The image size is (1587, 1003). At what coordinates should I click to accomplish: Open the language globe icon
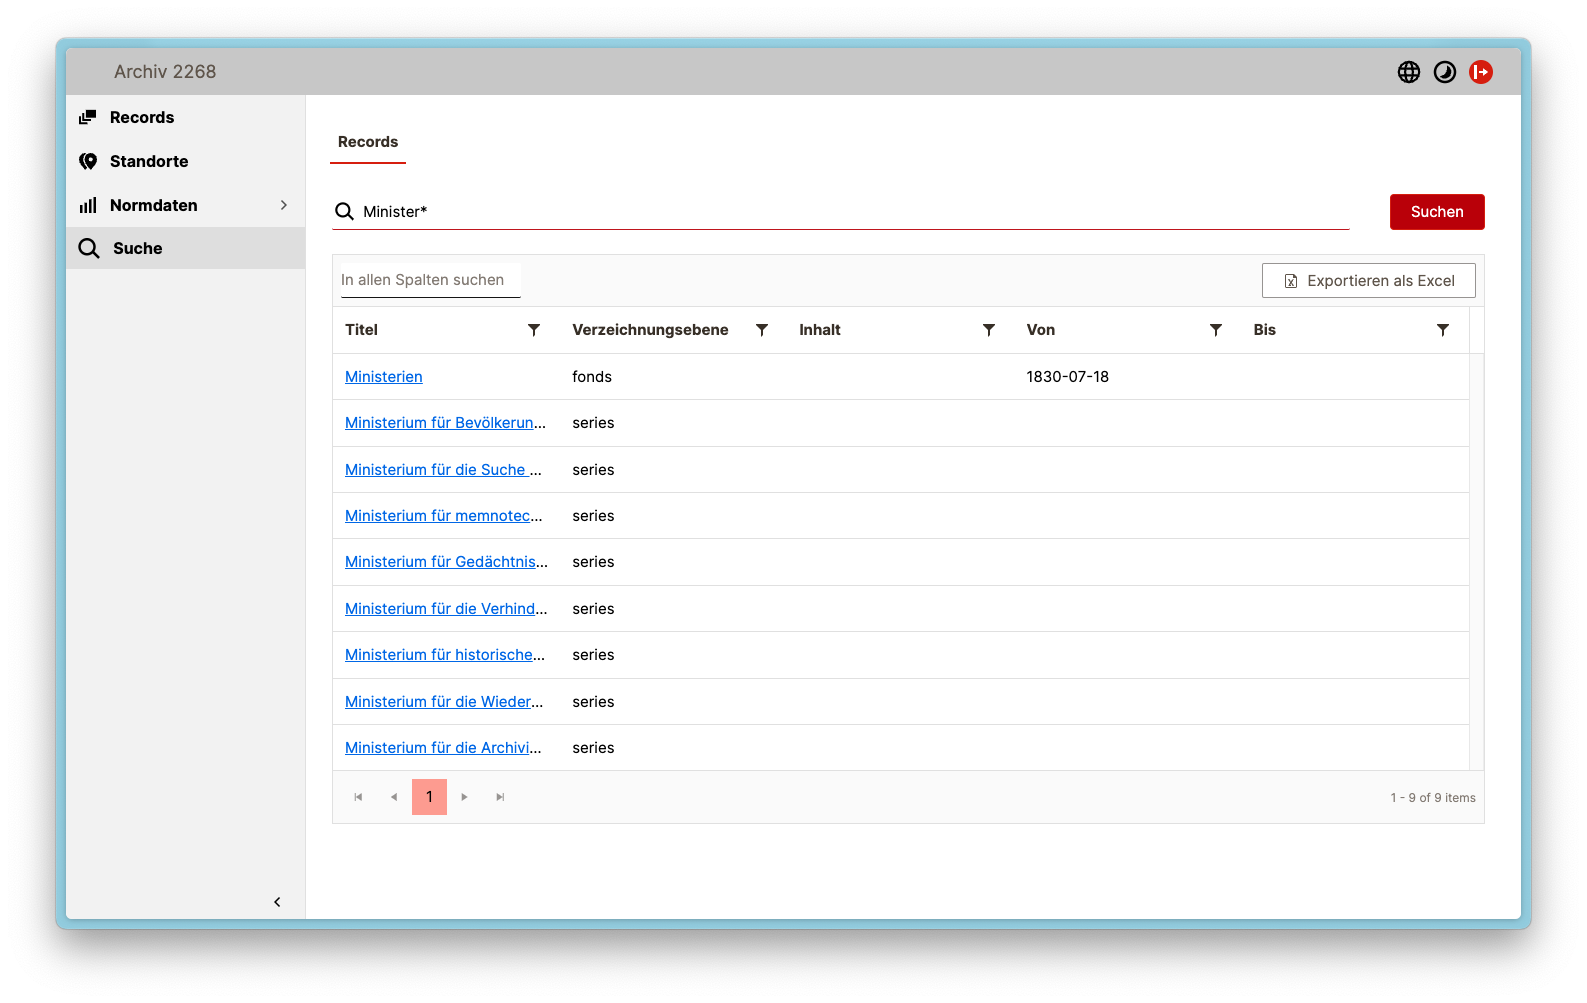(1408, 72)
